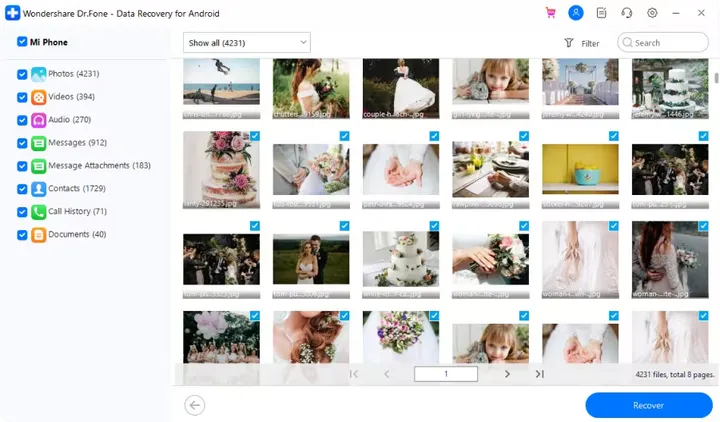Image resolution: width=720 pixels, height=422 pixels.
Task: Click the Message Attachments icon
Action: click(x=39, y=166)
